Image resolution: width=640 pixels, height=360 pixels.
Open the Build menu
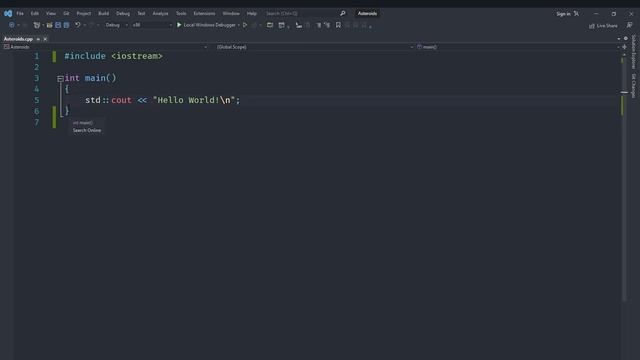104,13
